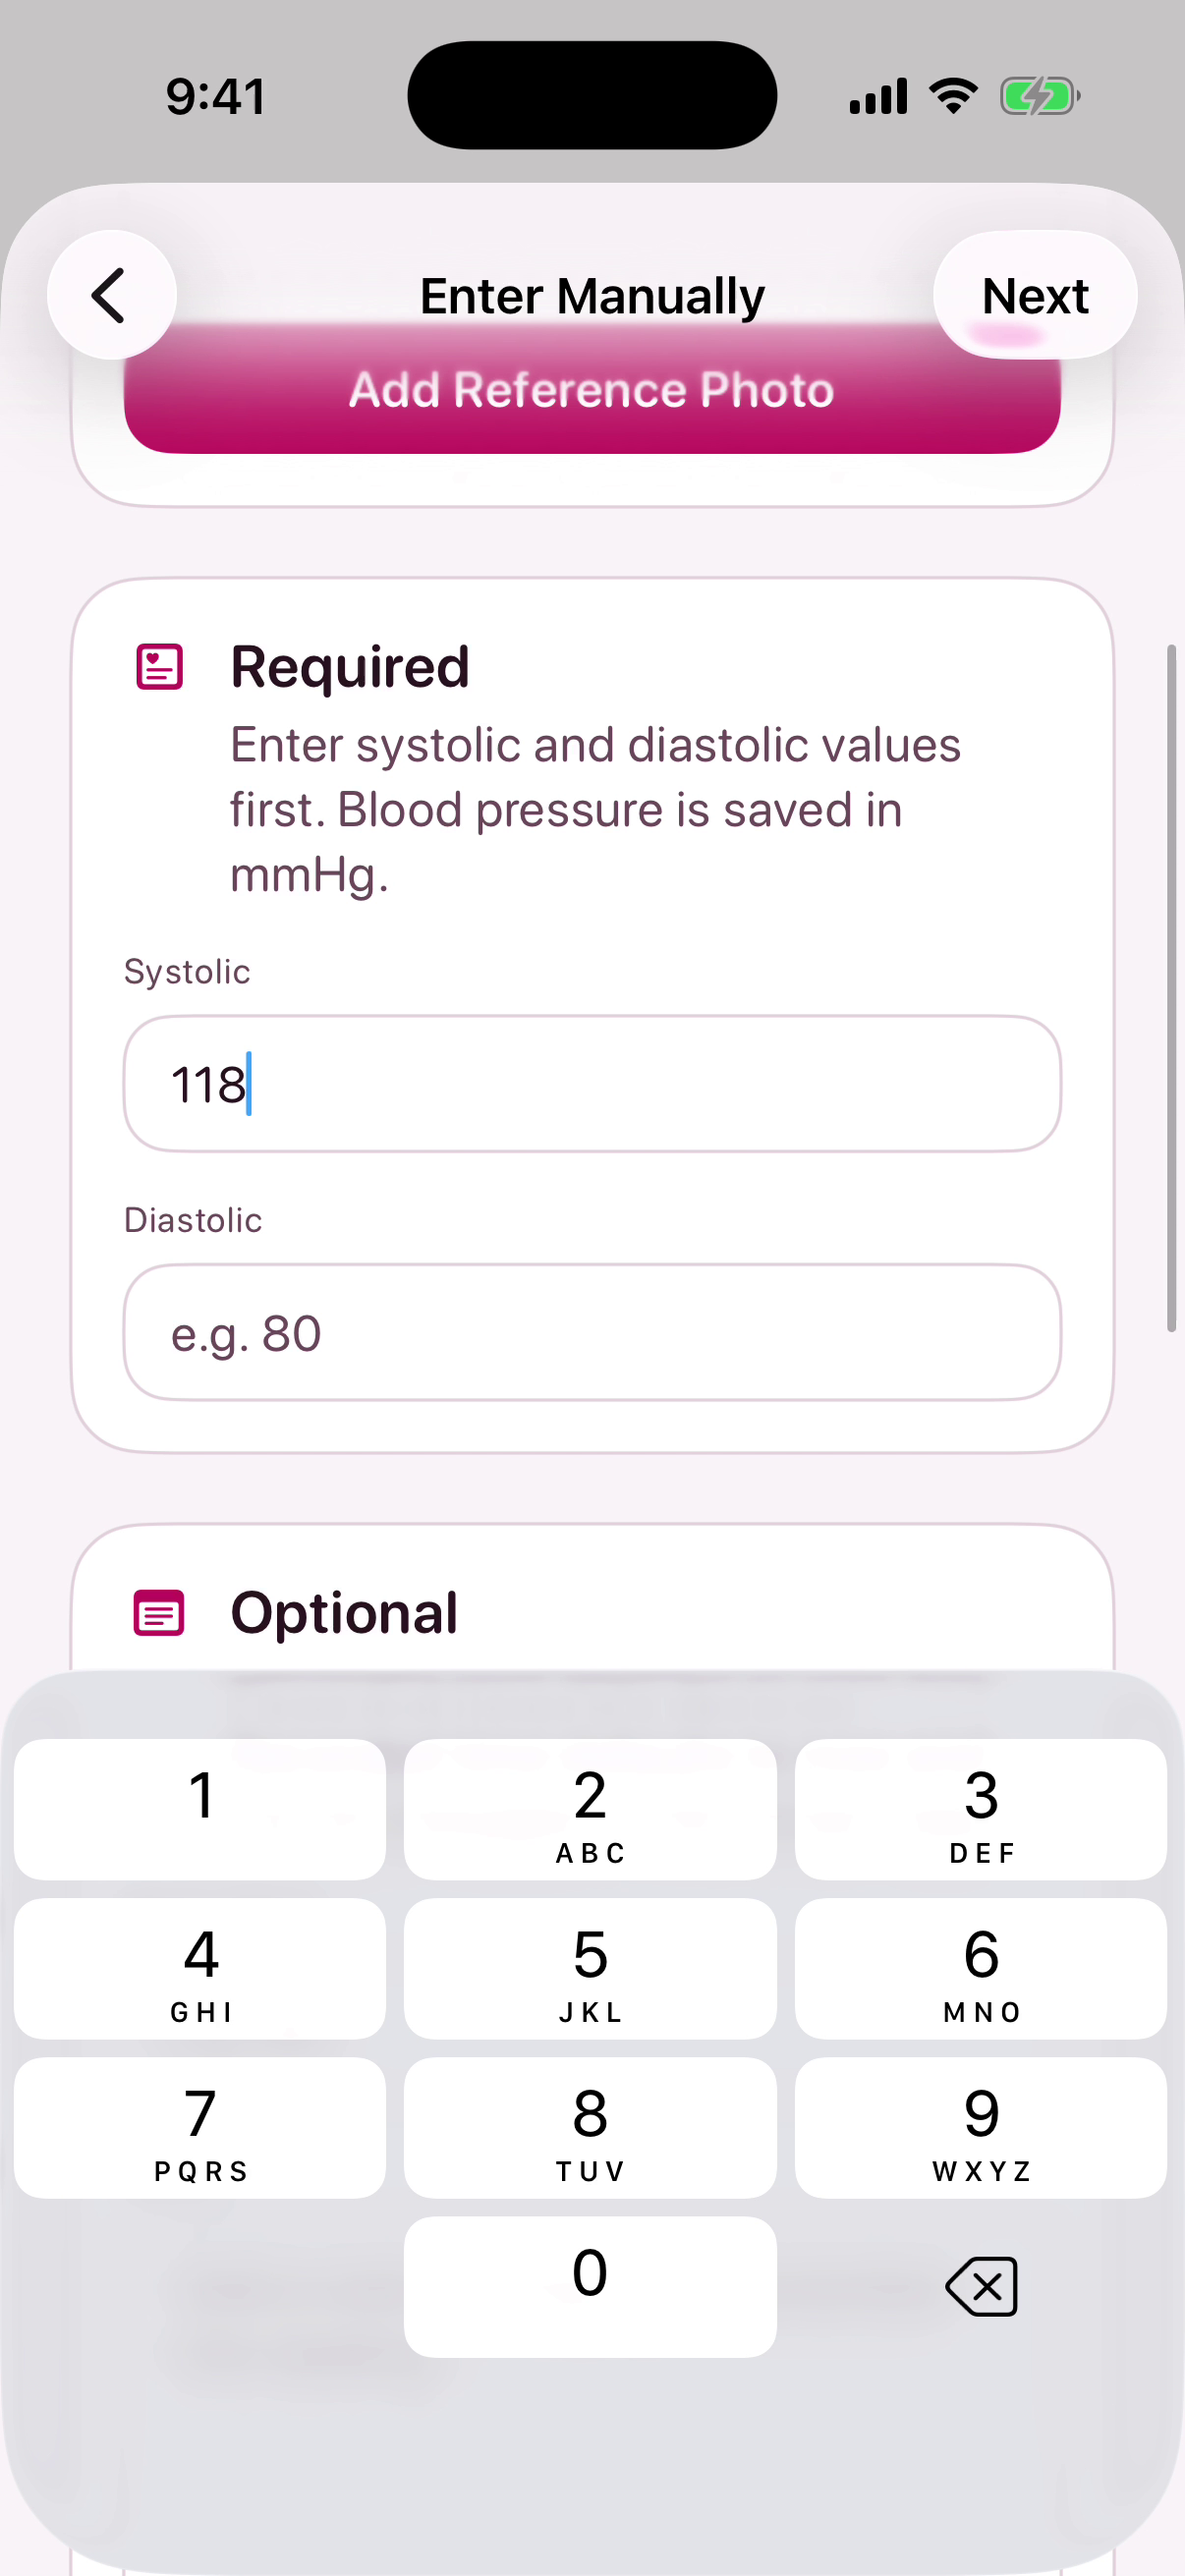Tap keypad digit 0
The height and width of the screenshot is (2576, 1185).
[x=590, y=2286]
